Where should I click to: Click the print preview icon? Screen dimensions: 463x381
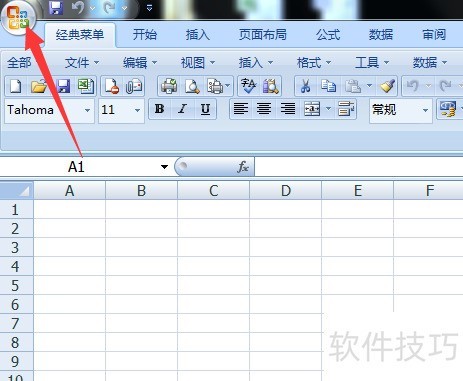[192, 86]
